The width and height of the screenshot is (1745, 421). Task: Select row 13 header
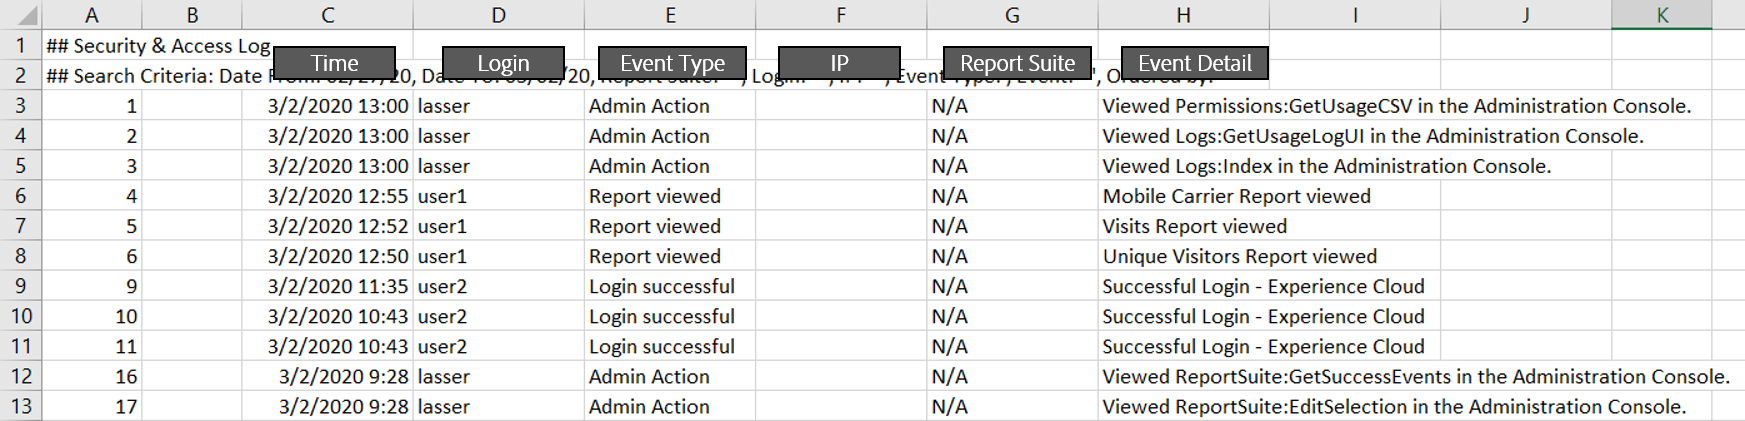[x=20, y=407]
